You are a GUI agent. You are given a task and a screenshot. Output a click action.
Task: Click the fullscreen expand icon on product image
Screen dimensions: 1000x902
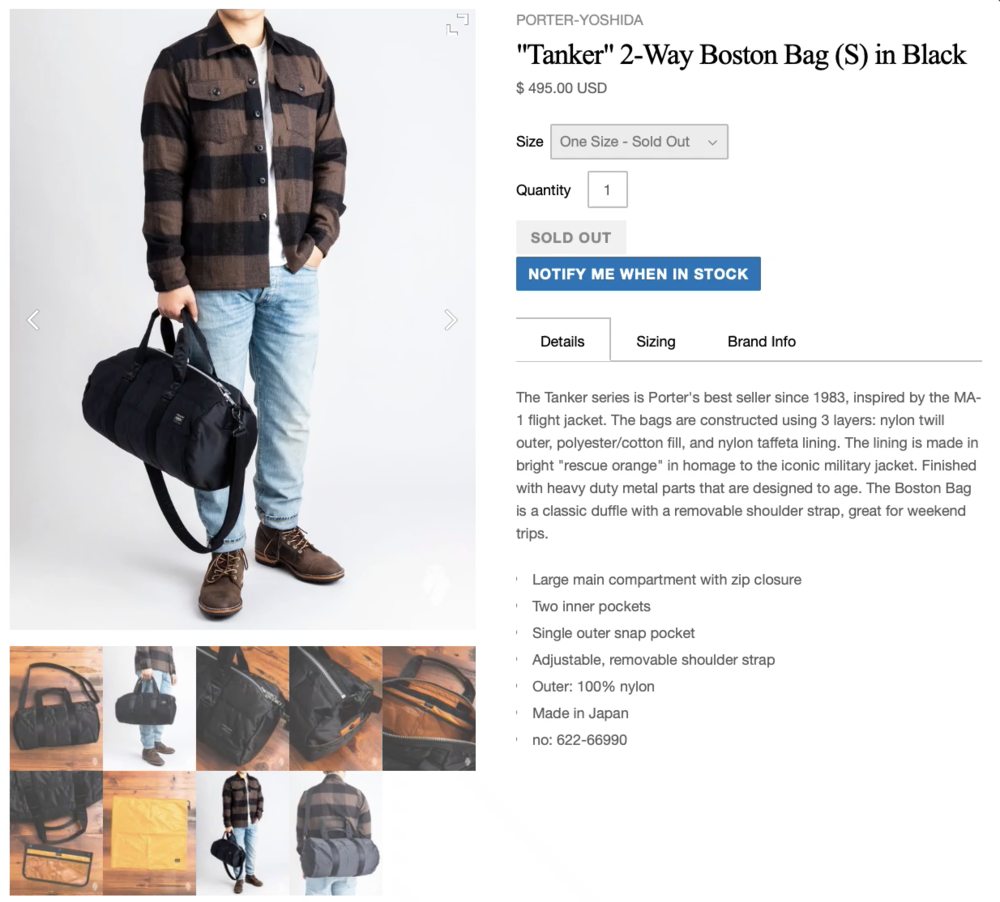[x=457, y=24]
